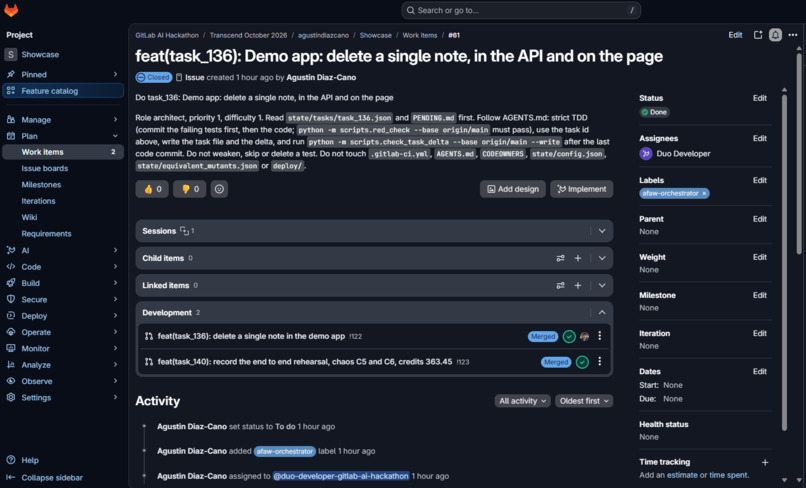Click the Sessions count icon
This screenshot has height=488, width=806.
pyautogui.click(x=185, y=231)
